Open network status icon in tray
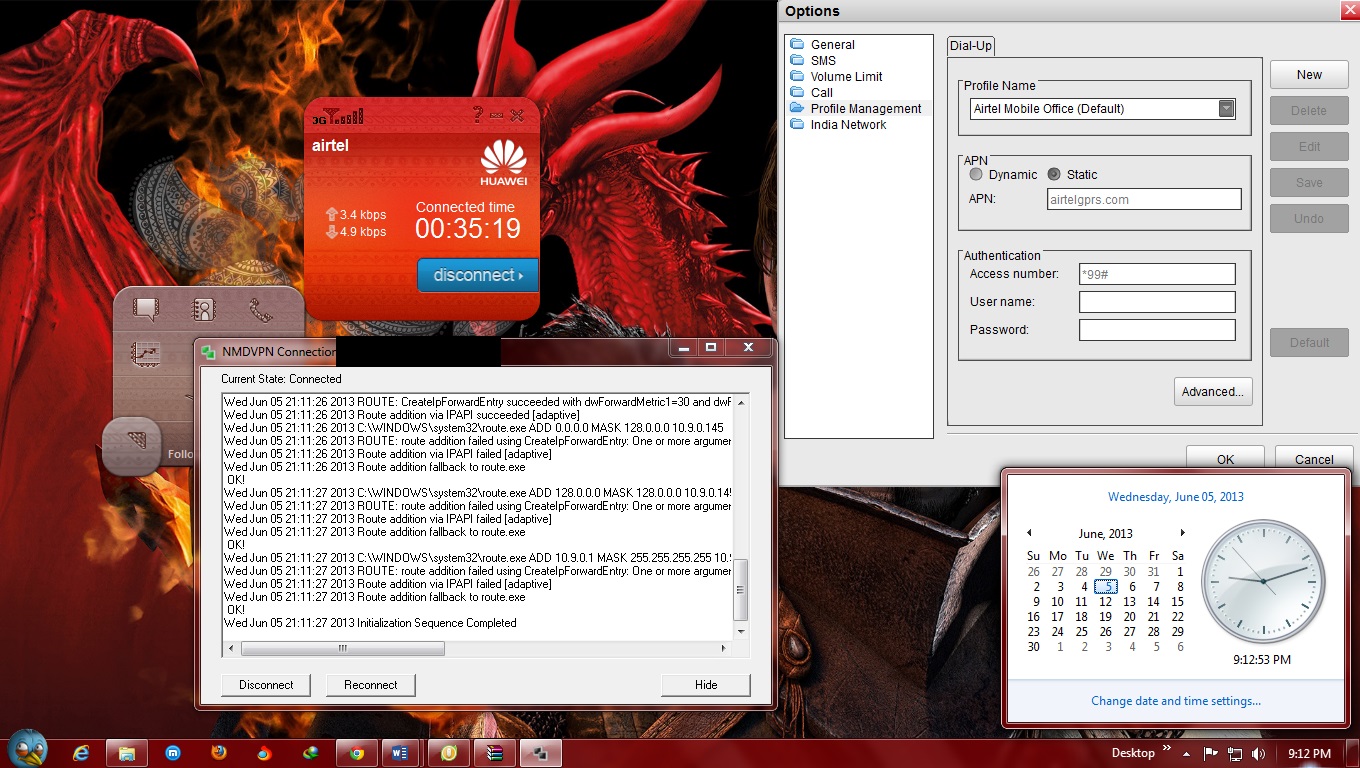The width and height of the screenshot is (1360, 768). pos(1235,753)
